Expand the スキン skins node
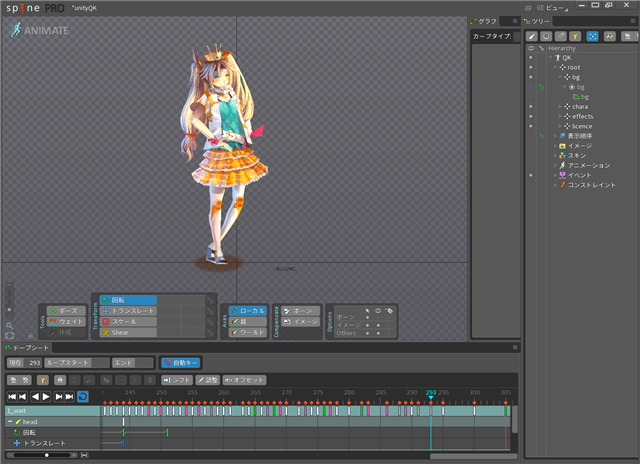This screenshot has width=640, height=464. coord(555,155)
